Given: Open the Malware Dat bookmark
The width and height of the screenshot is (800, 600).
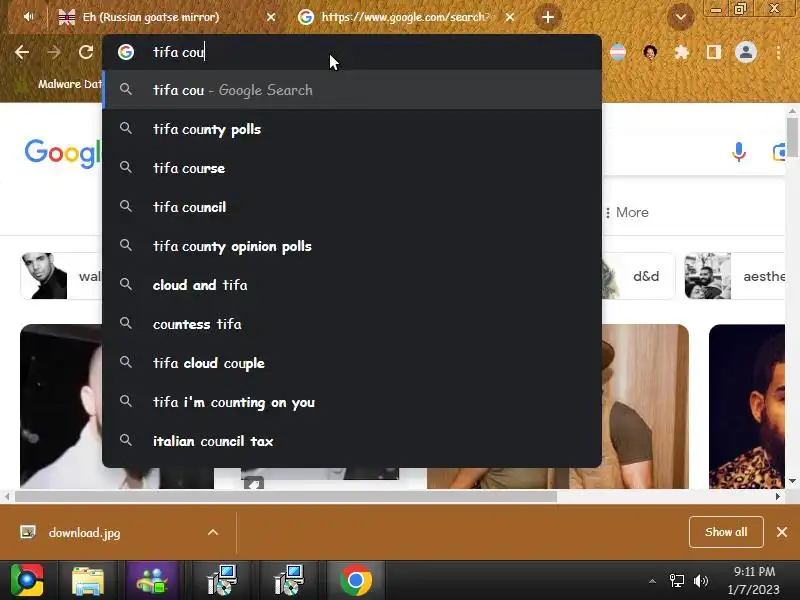Looking at the screenshot, I should (x=69, y=84).
